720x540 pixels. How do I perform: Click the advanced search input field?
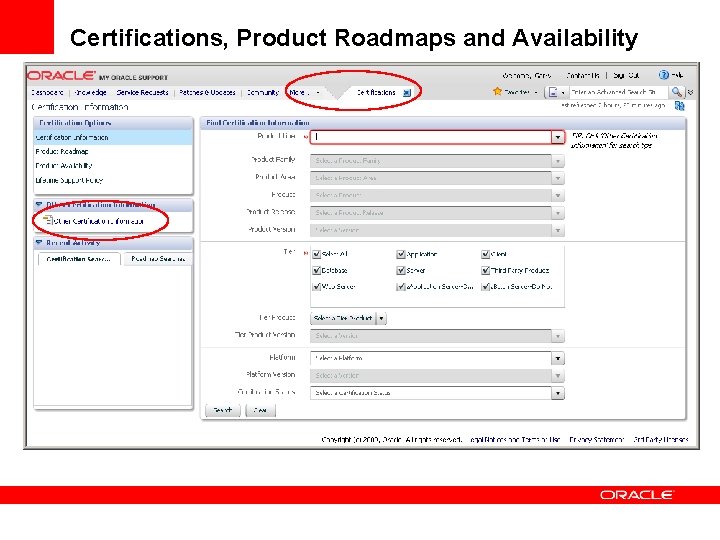coord(618,92)
